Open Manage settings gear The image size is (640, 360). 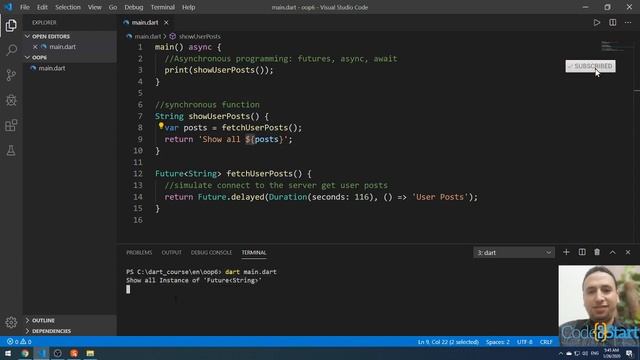[x=11, y=322]
